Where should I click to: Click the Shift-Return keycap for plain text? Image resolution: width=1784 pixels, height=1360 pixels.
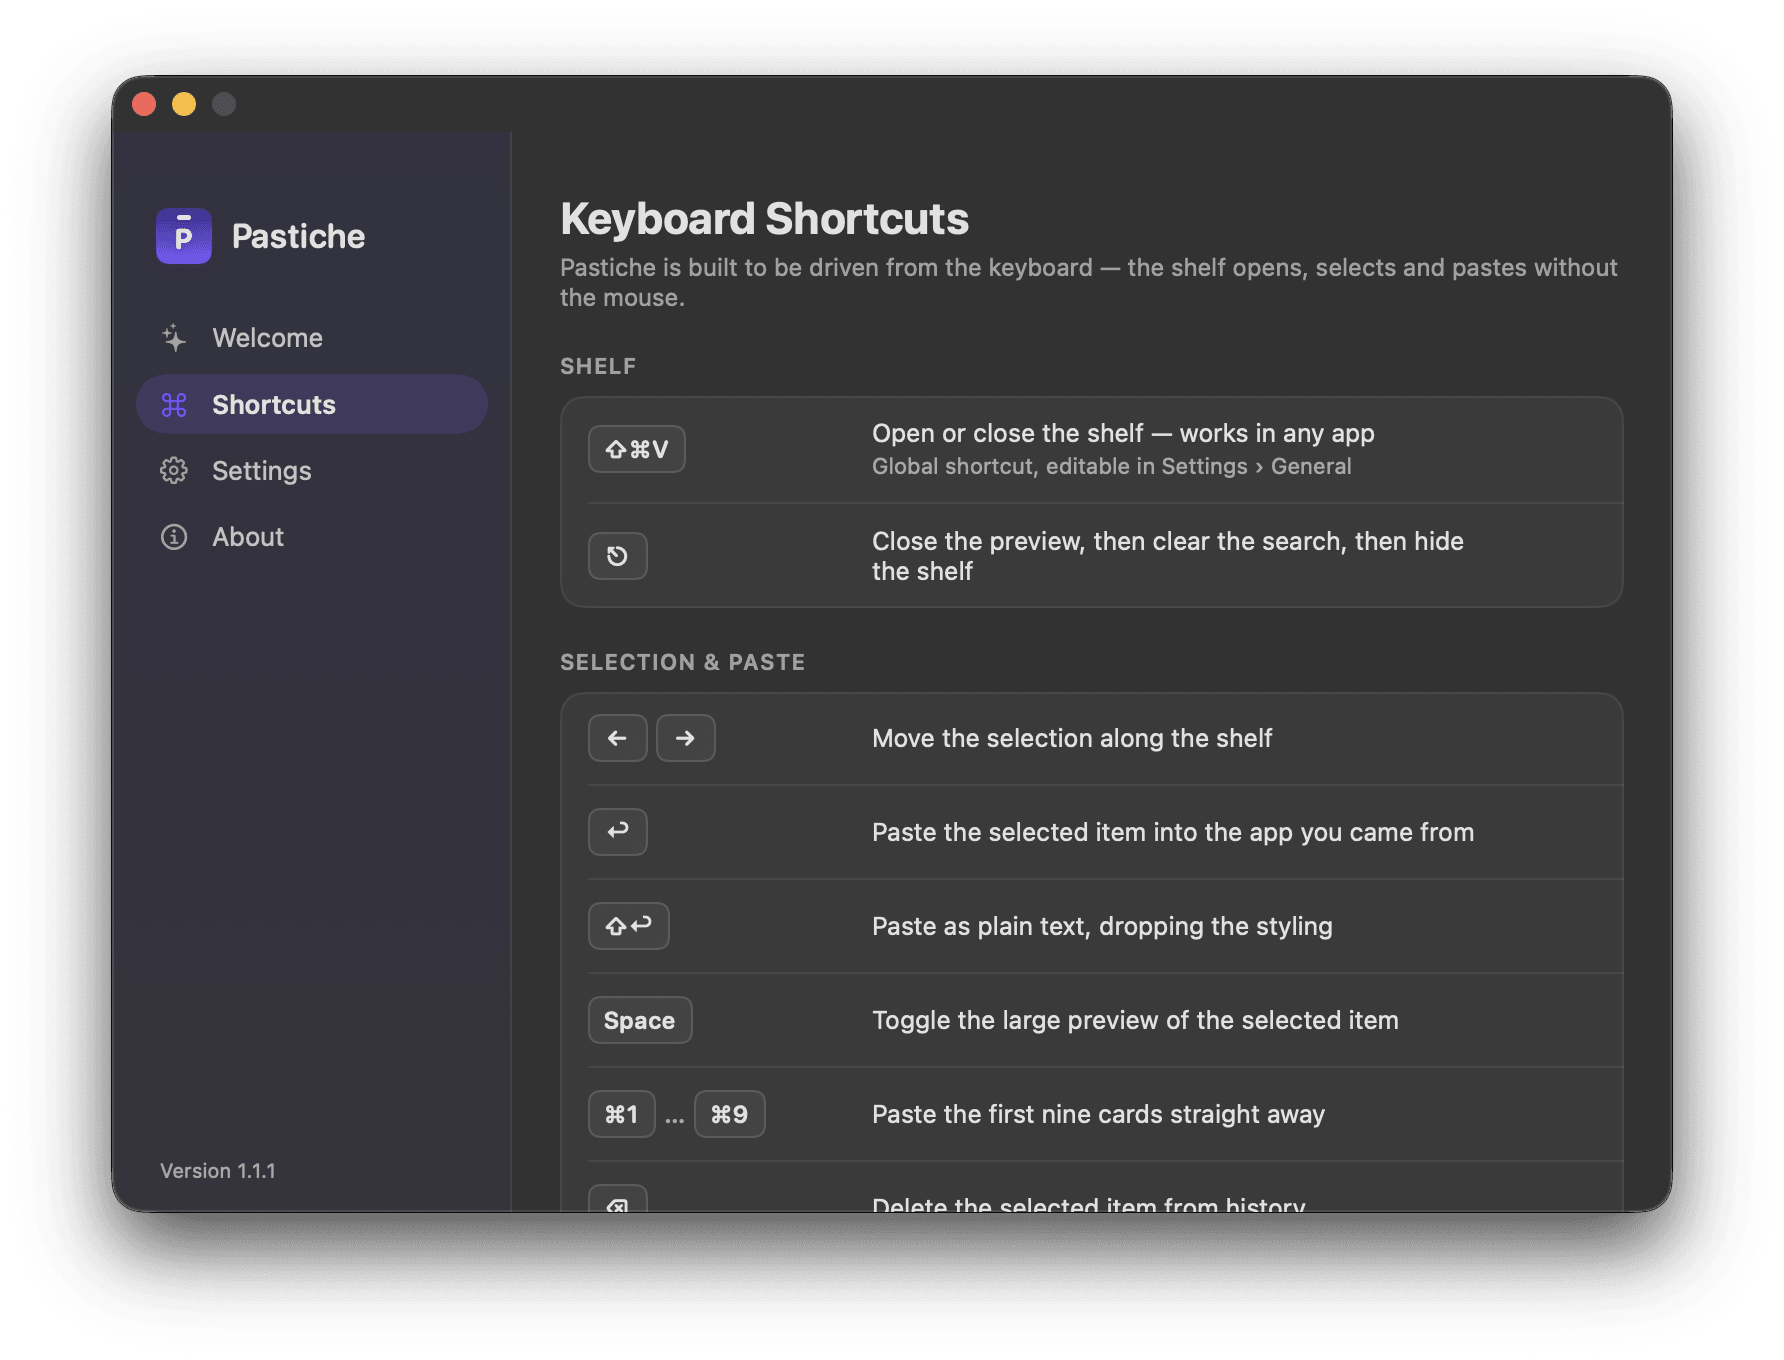point(629,926)
